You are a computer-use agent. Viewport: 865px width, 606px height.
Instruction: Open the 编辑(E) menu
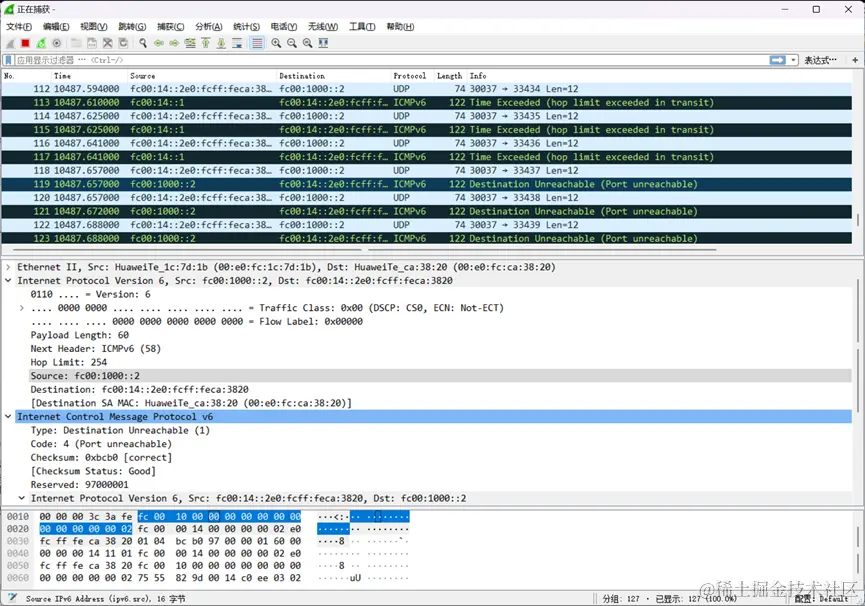[56, 26]
